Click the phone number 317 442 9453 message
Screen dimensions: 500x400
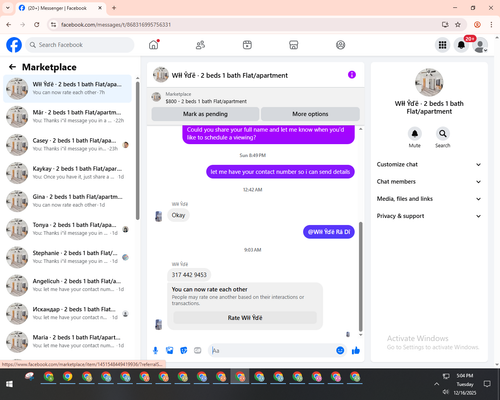189,275
